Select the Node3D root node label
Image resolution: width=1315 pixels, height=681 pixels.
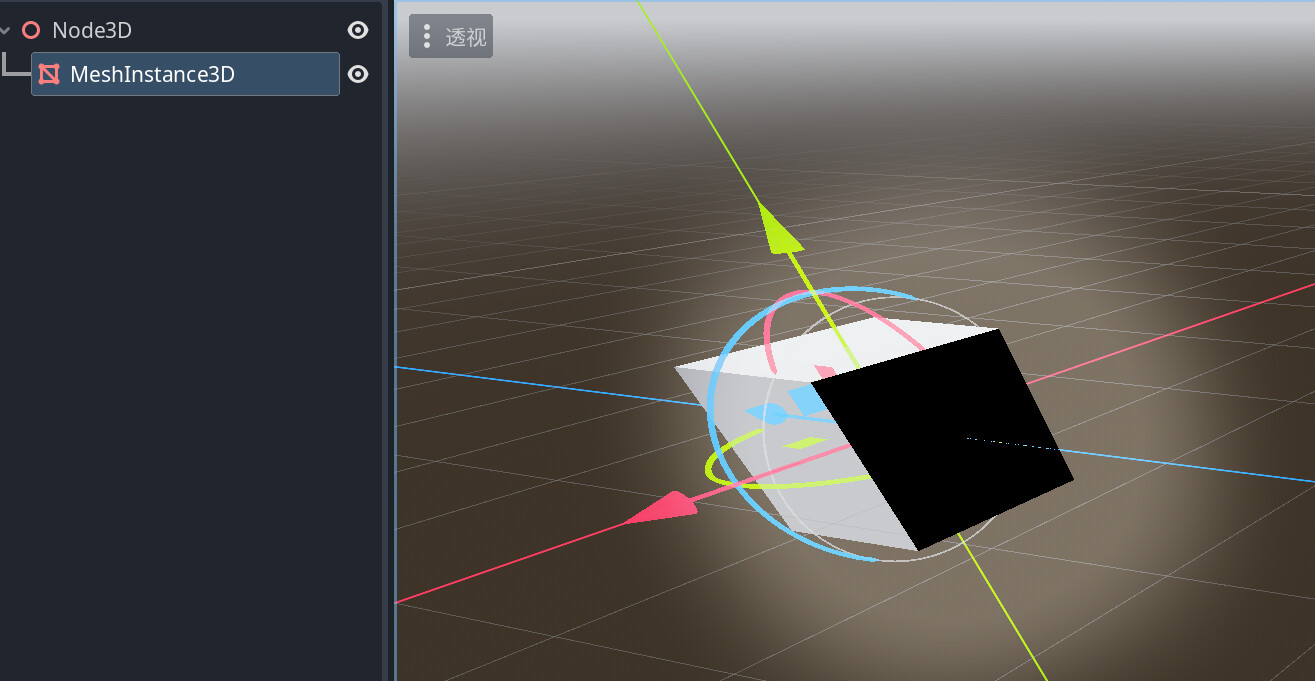[92, 31]
